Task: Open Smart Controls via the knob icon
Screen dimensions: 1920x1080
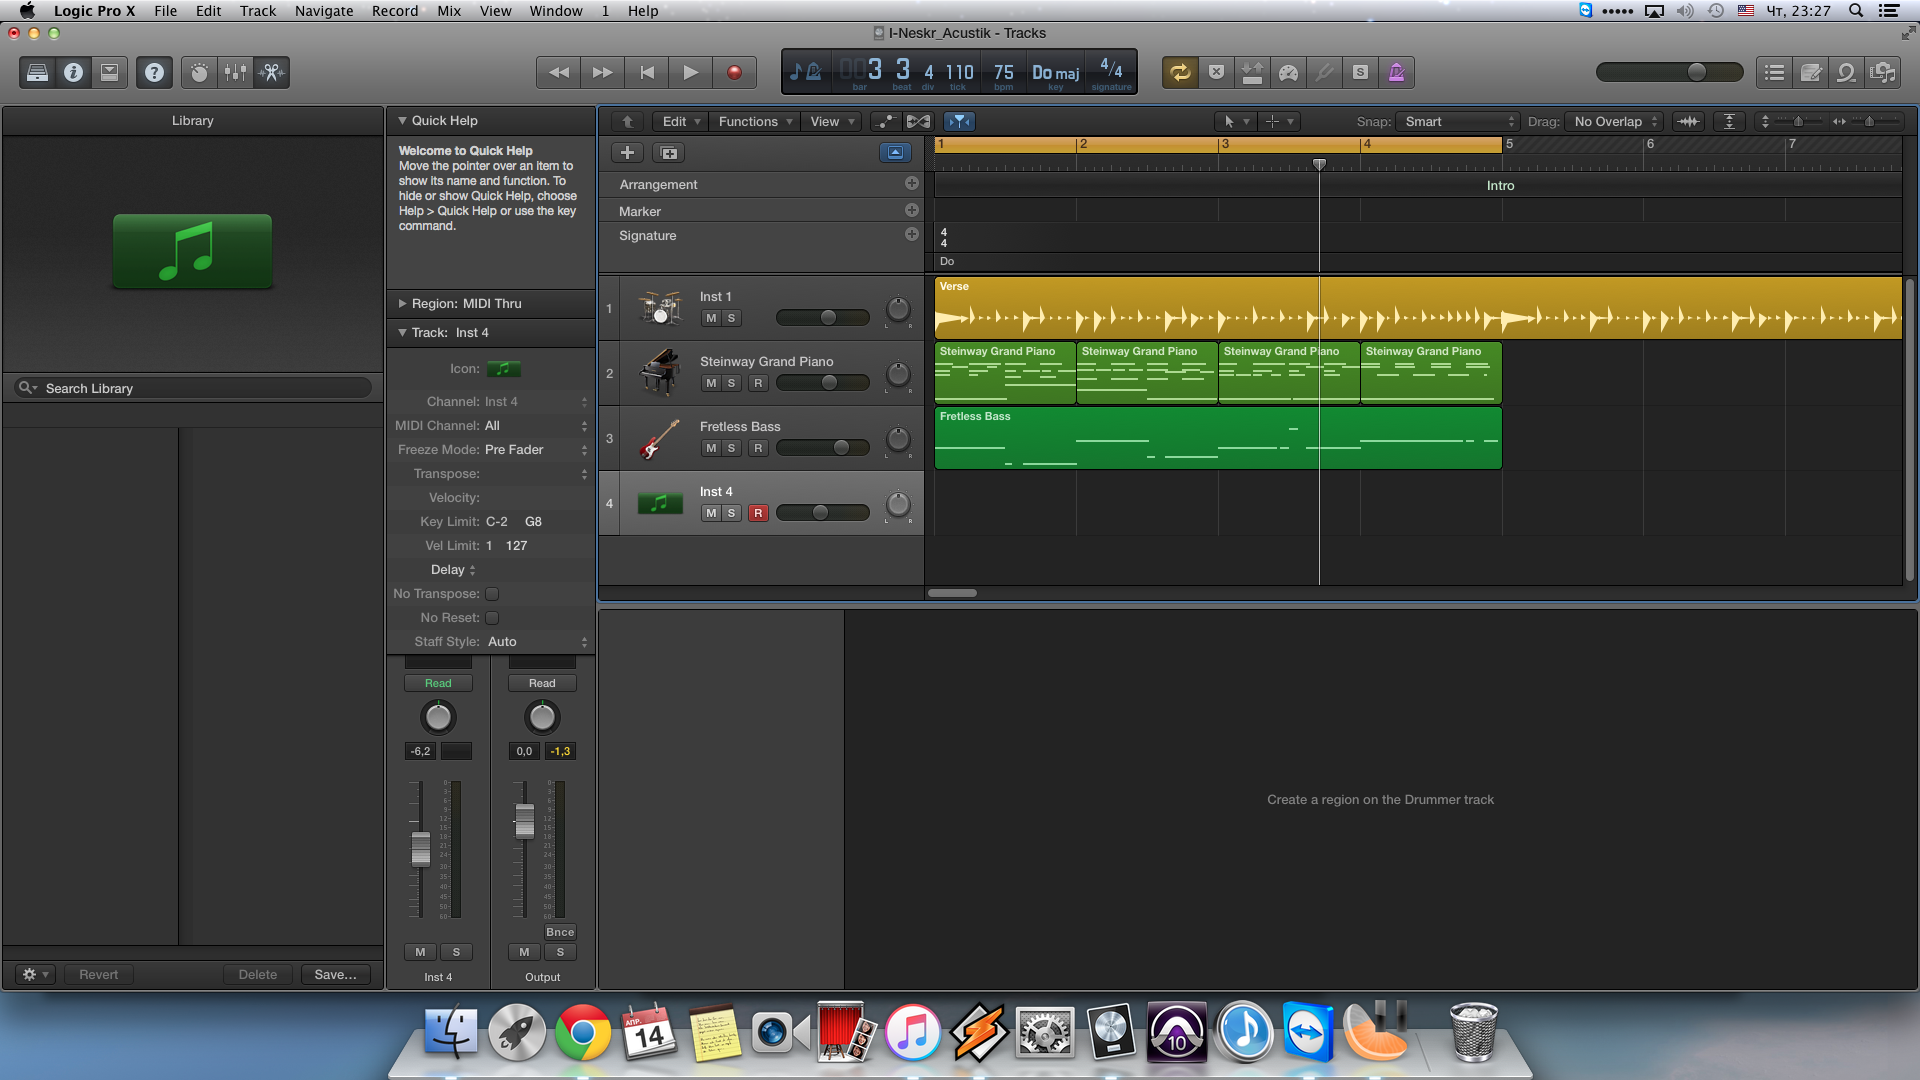Action: 199,72
